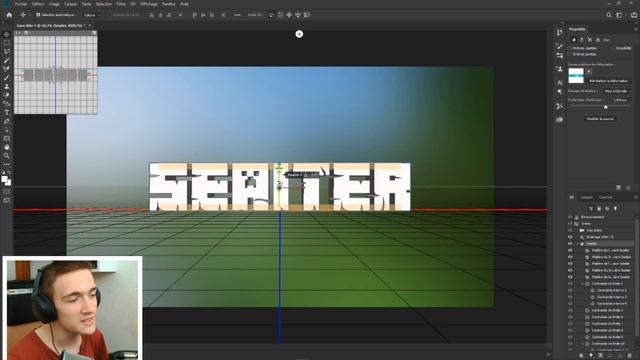Toggle the Ombres portées checkbox
Image resolution: width=640 pixels, height=360 pixels.
coord(571,54)
